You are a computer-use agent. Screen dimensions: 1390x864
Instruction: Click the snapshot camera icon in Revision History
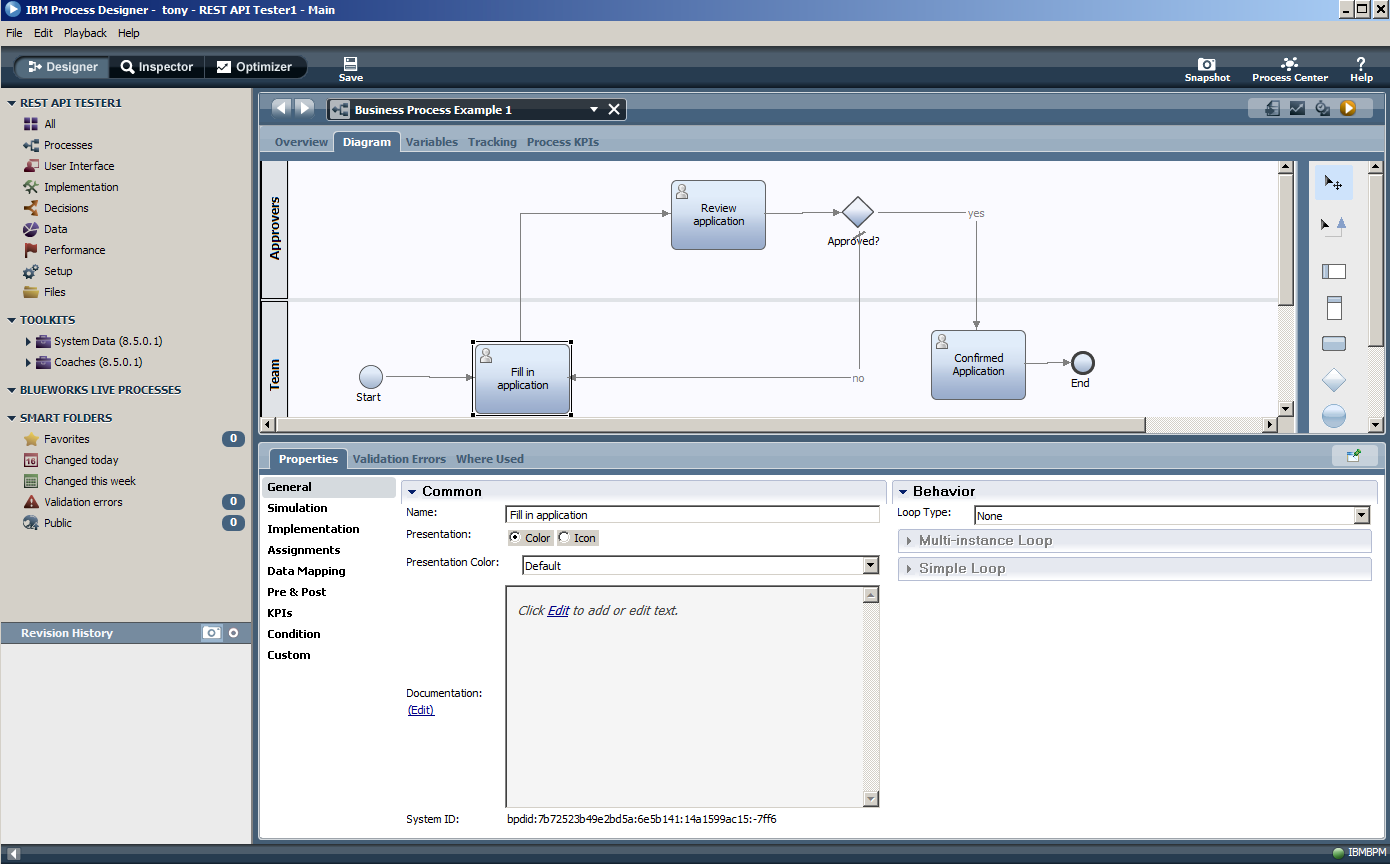211,633
